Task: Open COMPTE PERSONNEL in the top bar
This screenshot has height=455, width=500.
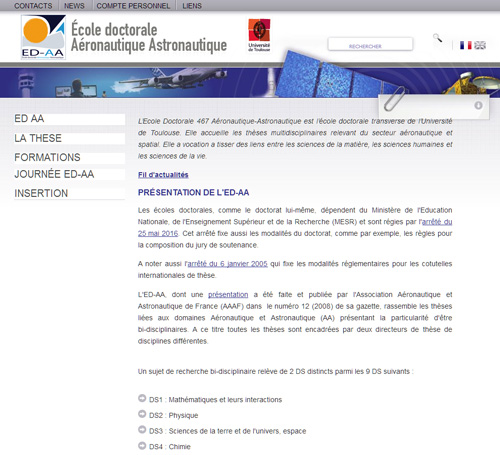Action: (133, 6)
